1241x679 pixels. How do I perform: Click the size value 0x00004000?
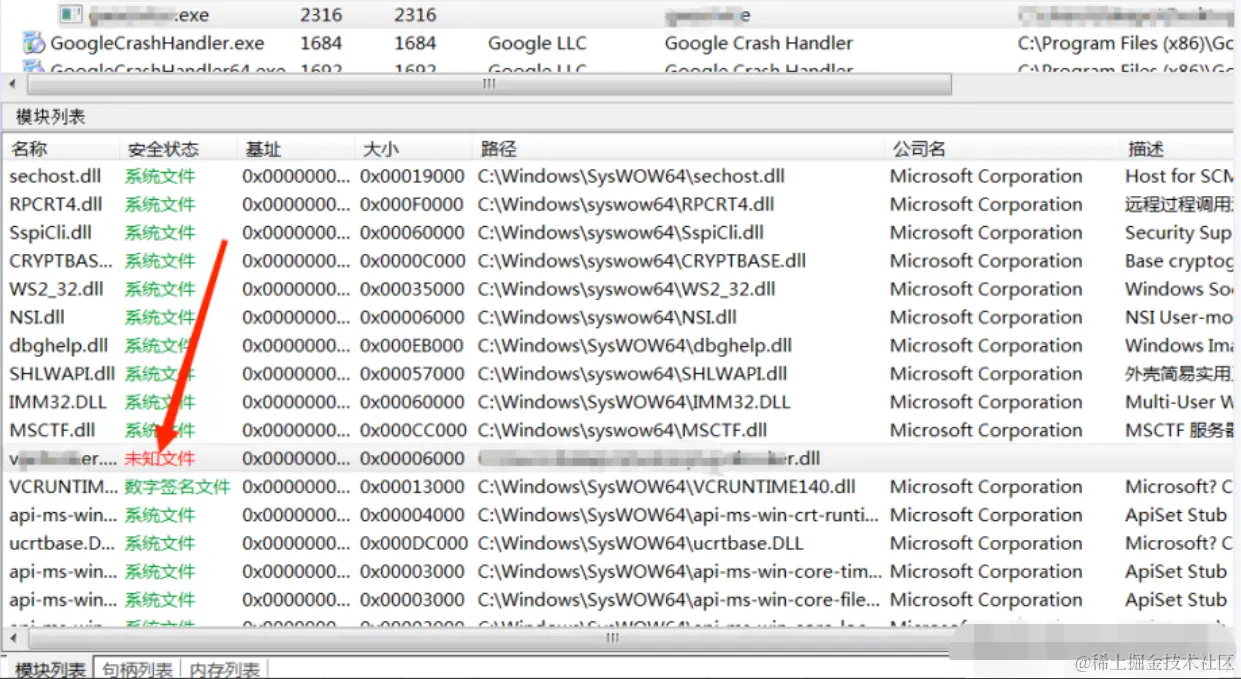(x=412, y=516)
